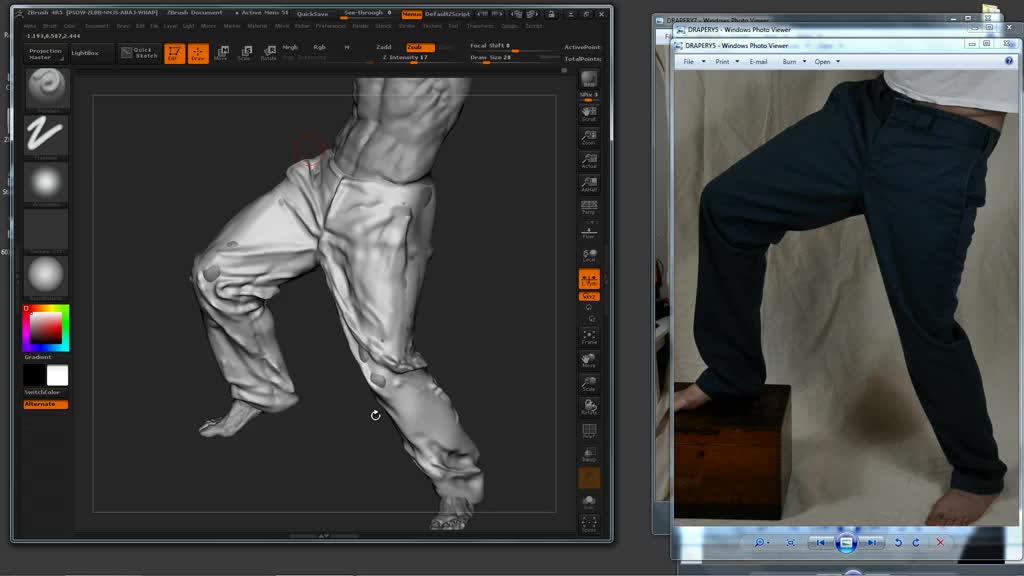Select the Rotate transform icon in top shelf

(x=268, y=53)
